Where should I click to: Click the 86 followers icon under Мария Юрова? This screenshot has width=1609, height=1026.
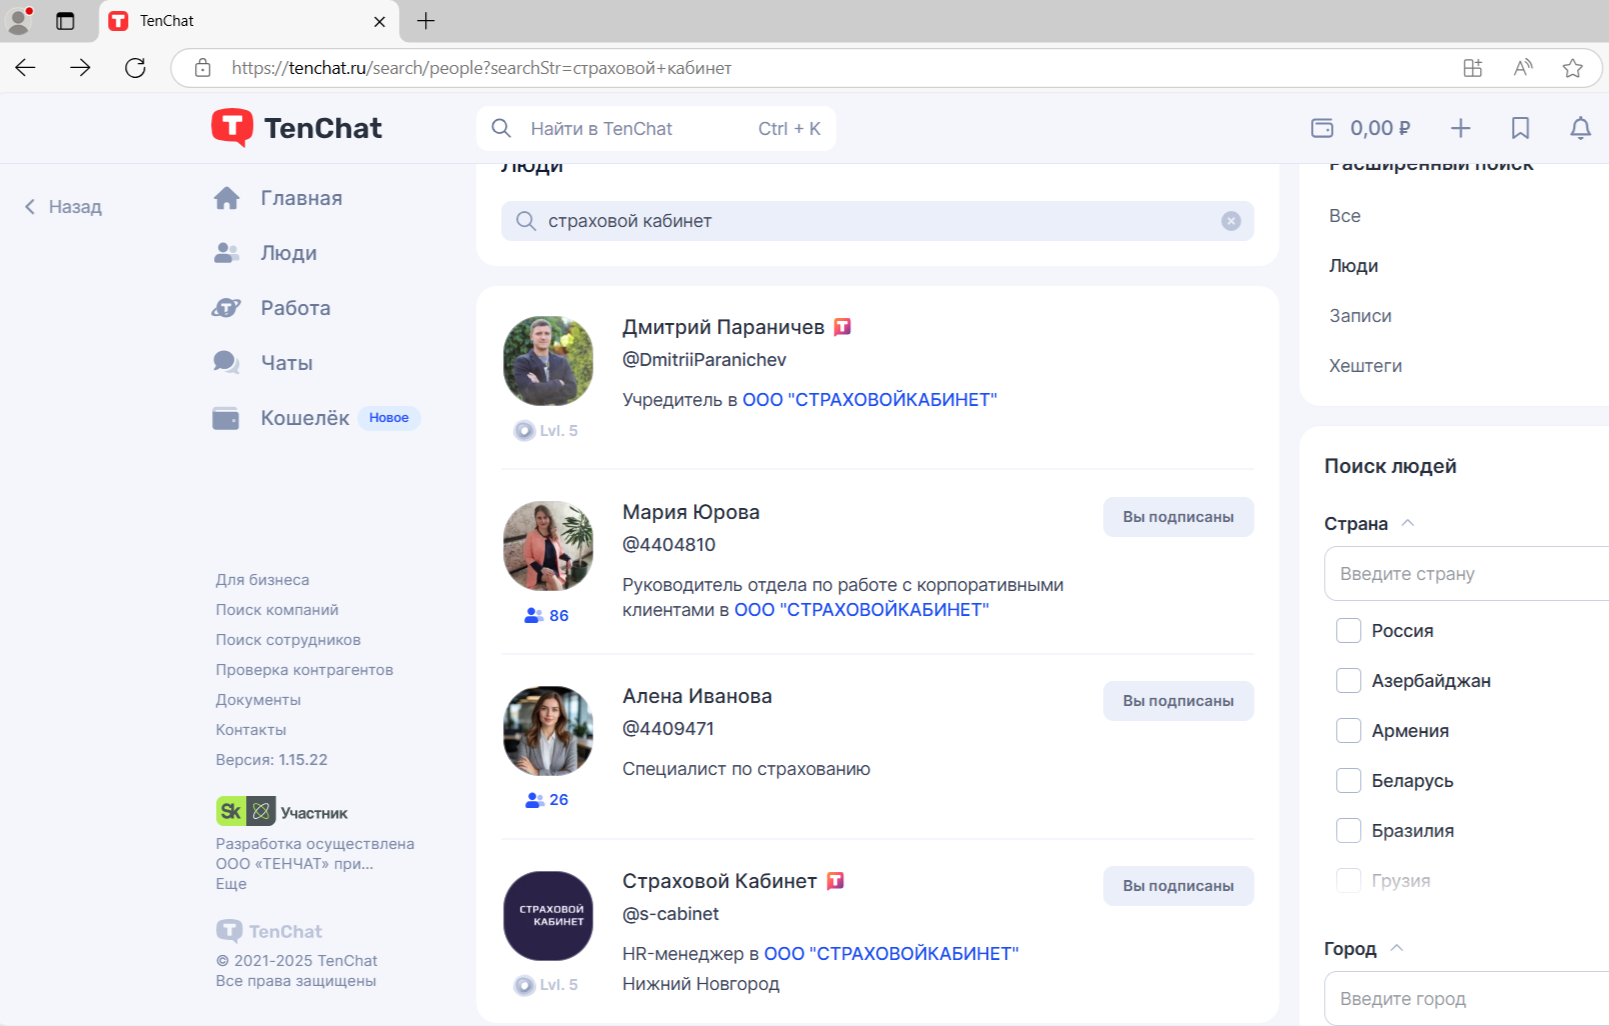coord(534,616)
